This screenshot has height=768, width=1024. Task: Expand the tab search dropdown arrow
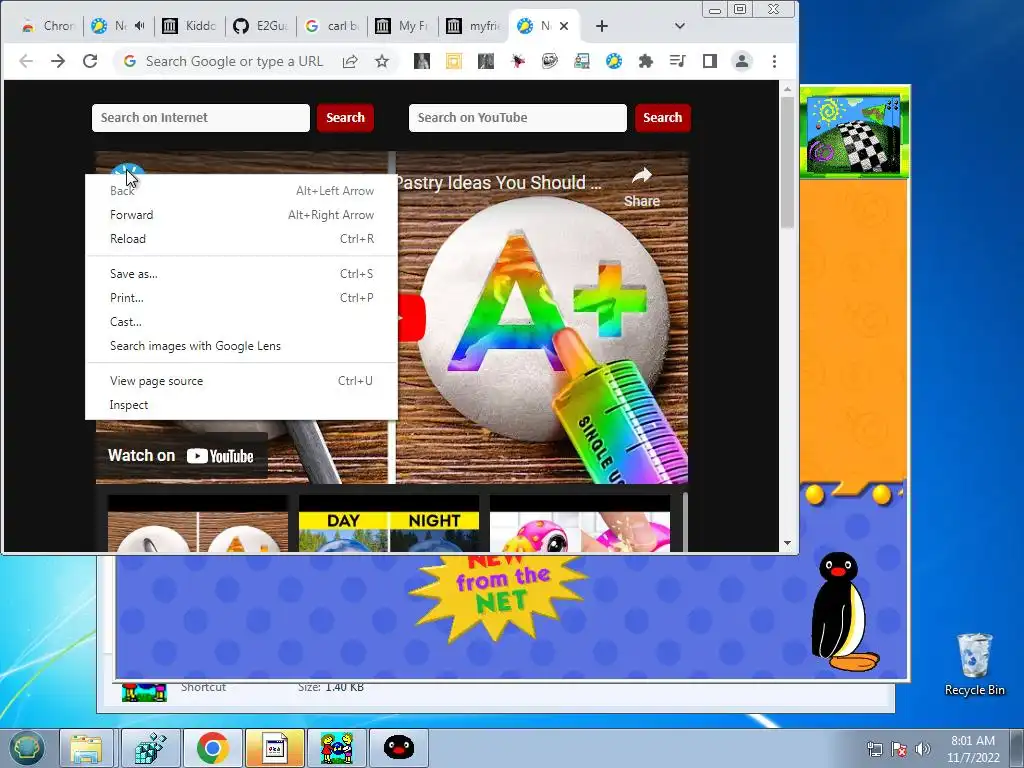coord(680,26)
